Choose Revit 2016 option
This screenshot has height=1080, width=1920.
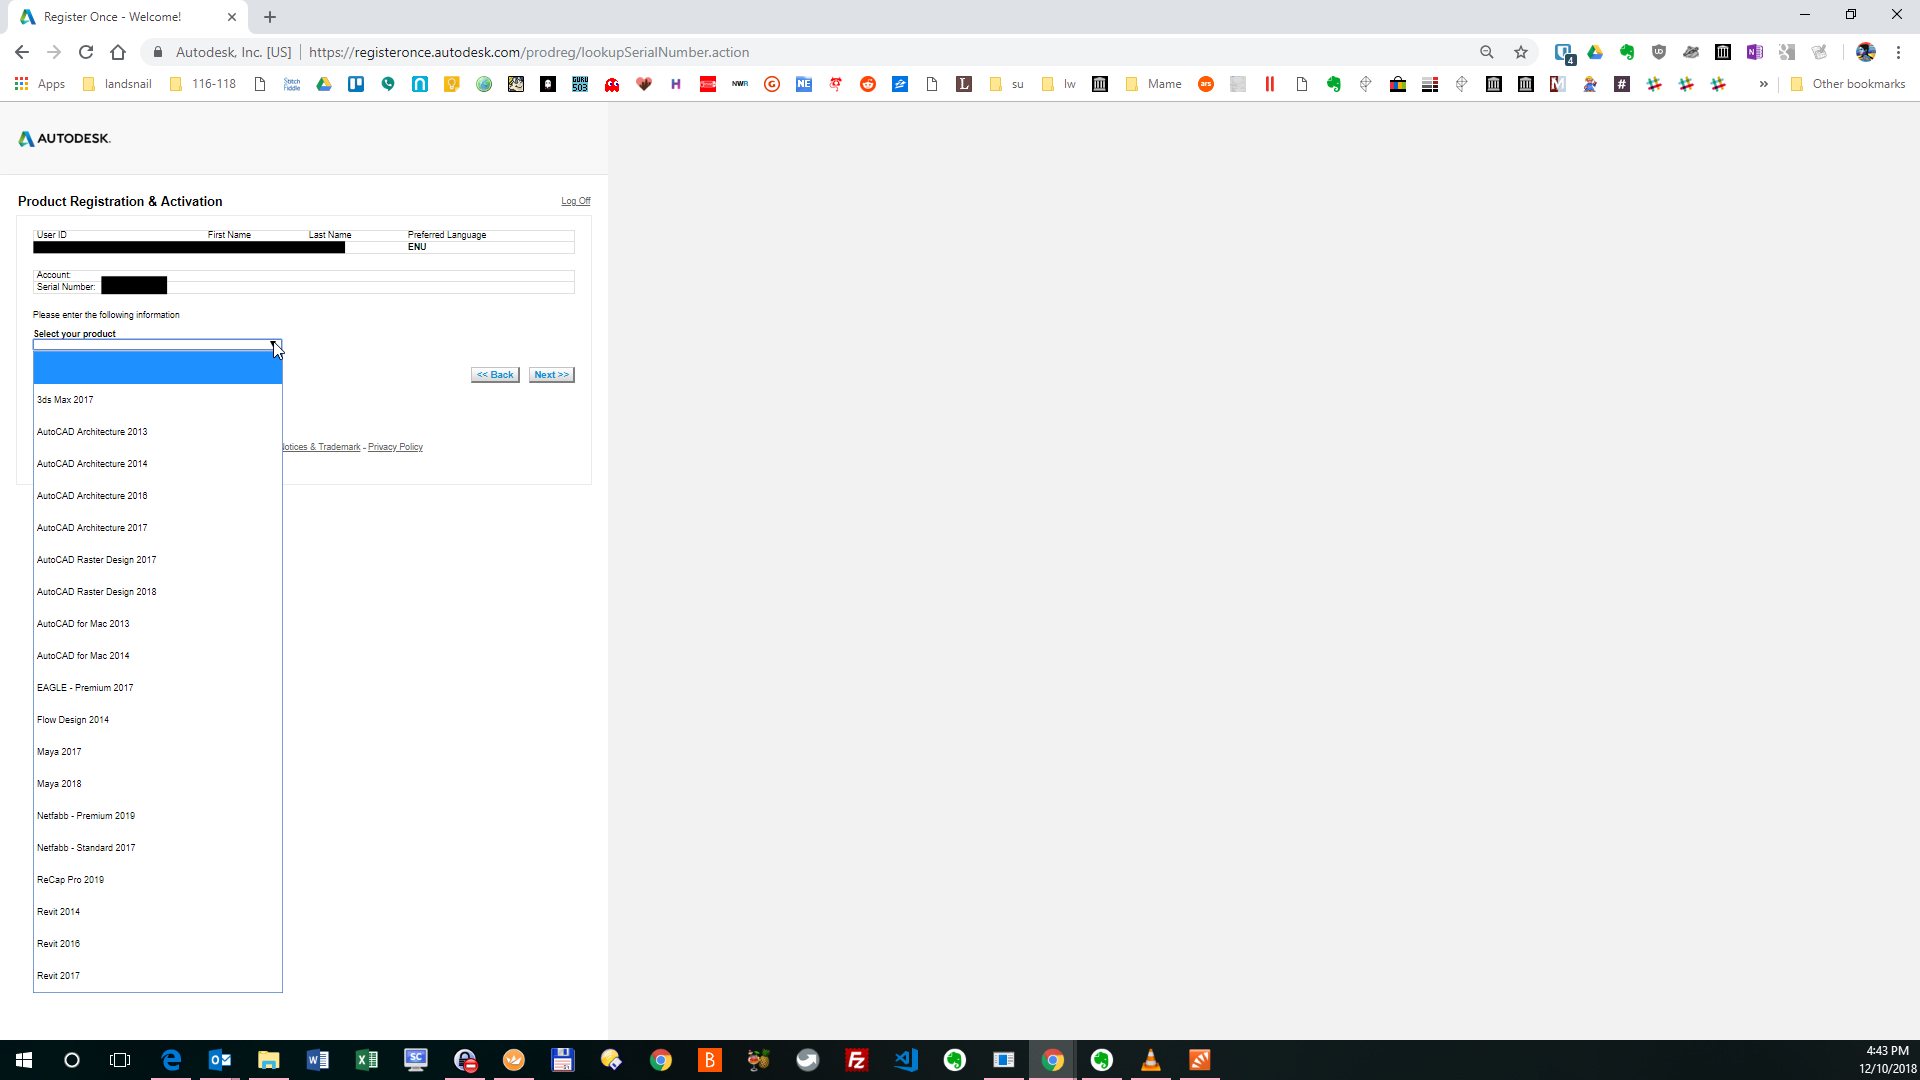(158, 944)
